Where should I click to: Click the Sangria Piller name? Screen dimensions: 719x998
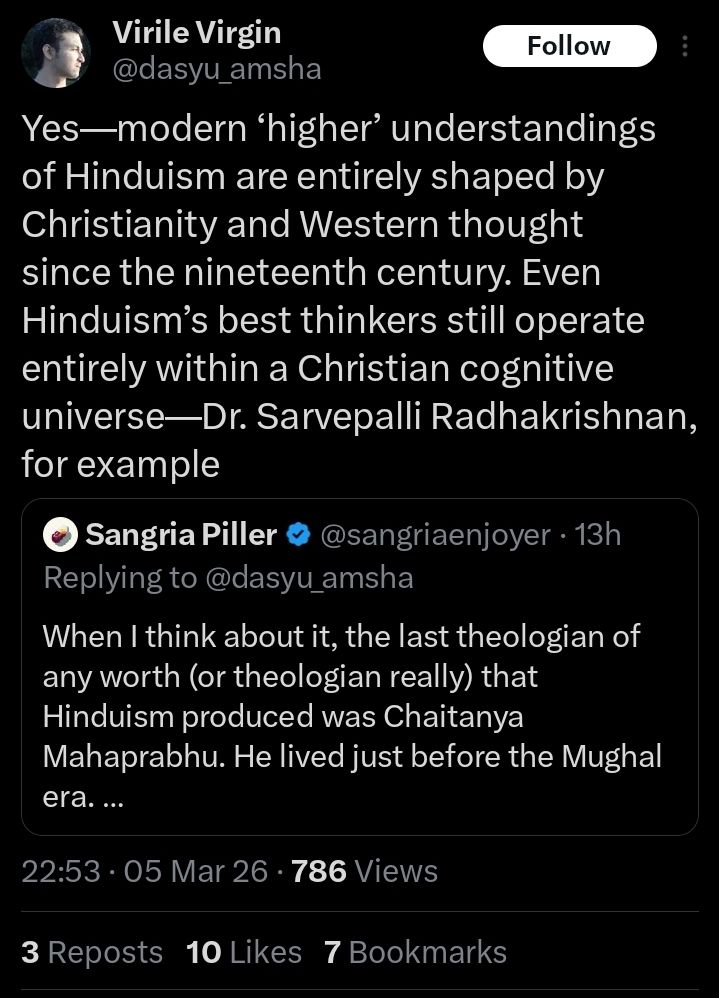(x=181, y=535)
